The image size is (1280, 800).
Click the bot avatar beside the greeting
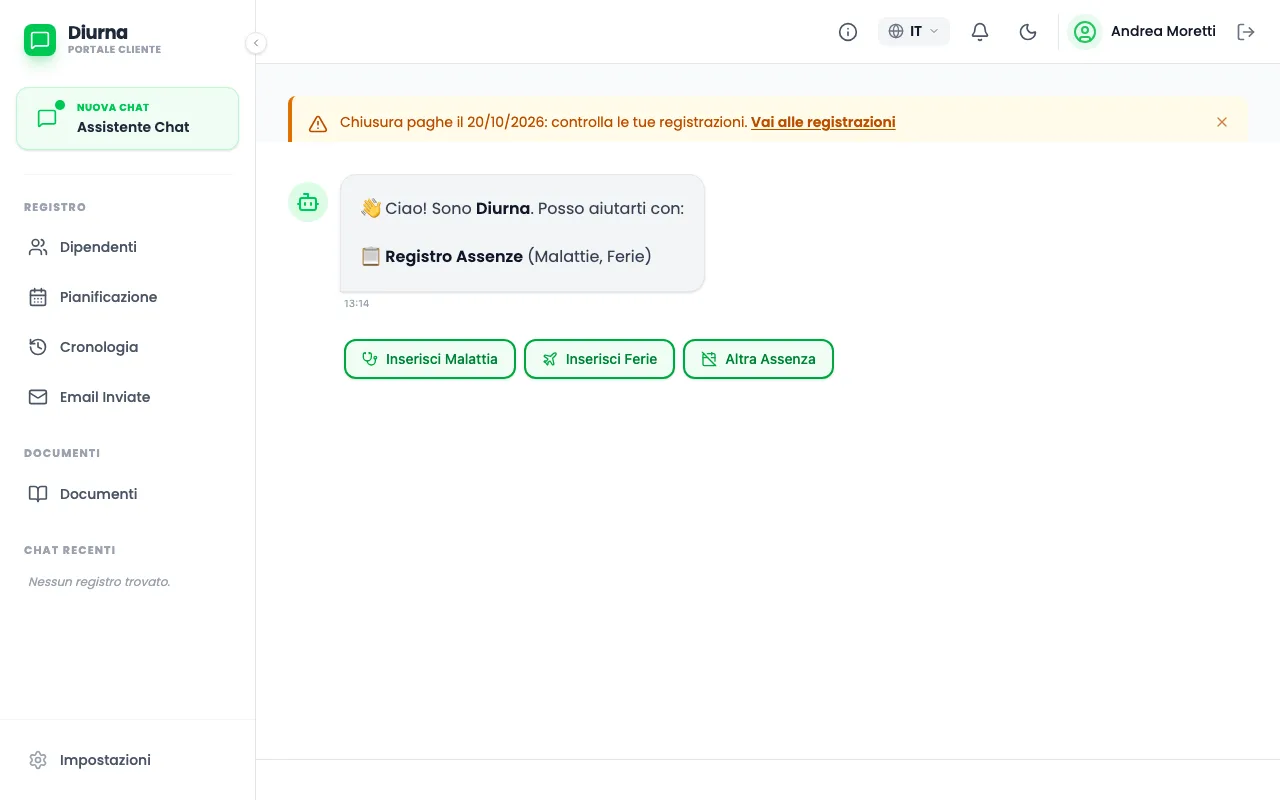tap(308, 202)
